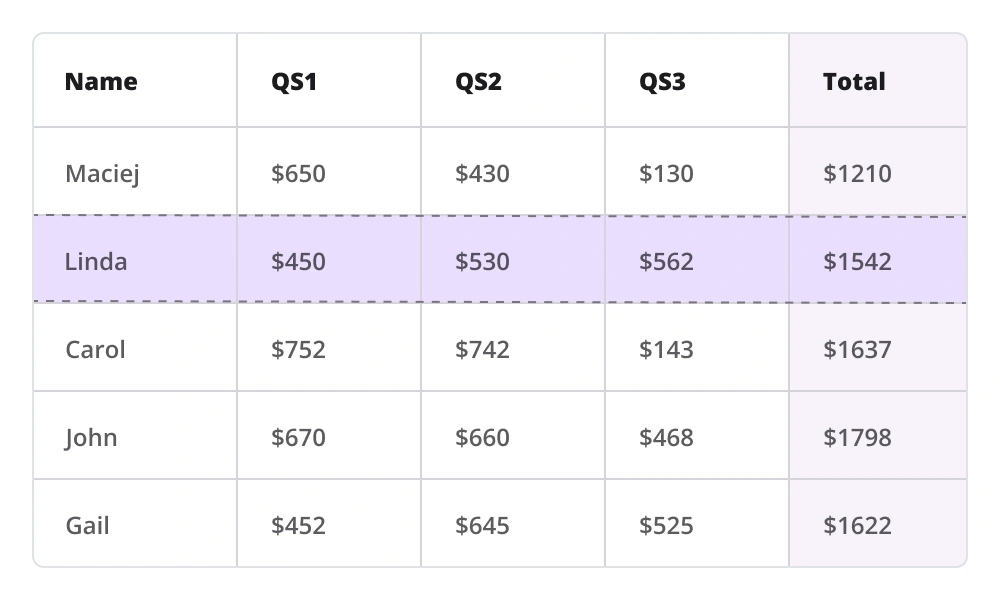Select Carol's QS1 value $752
Viewport: 1000px width, 600px height.
[298, 350]
